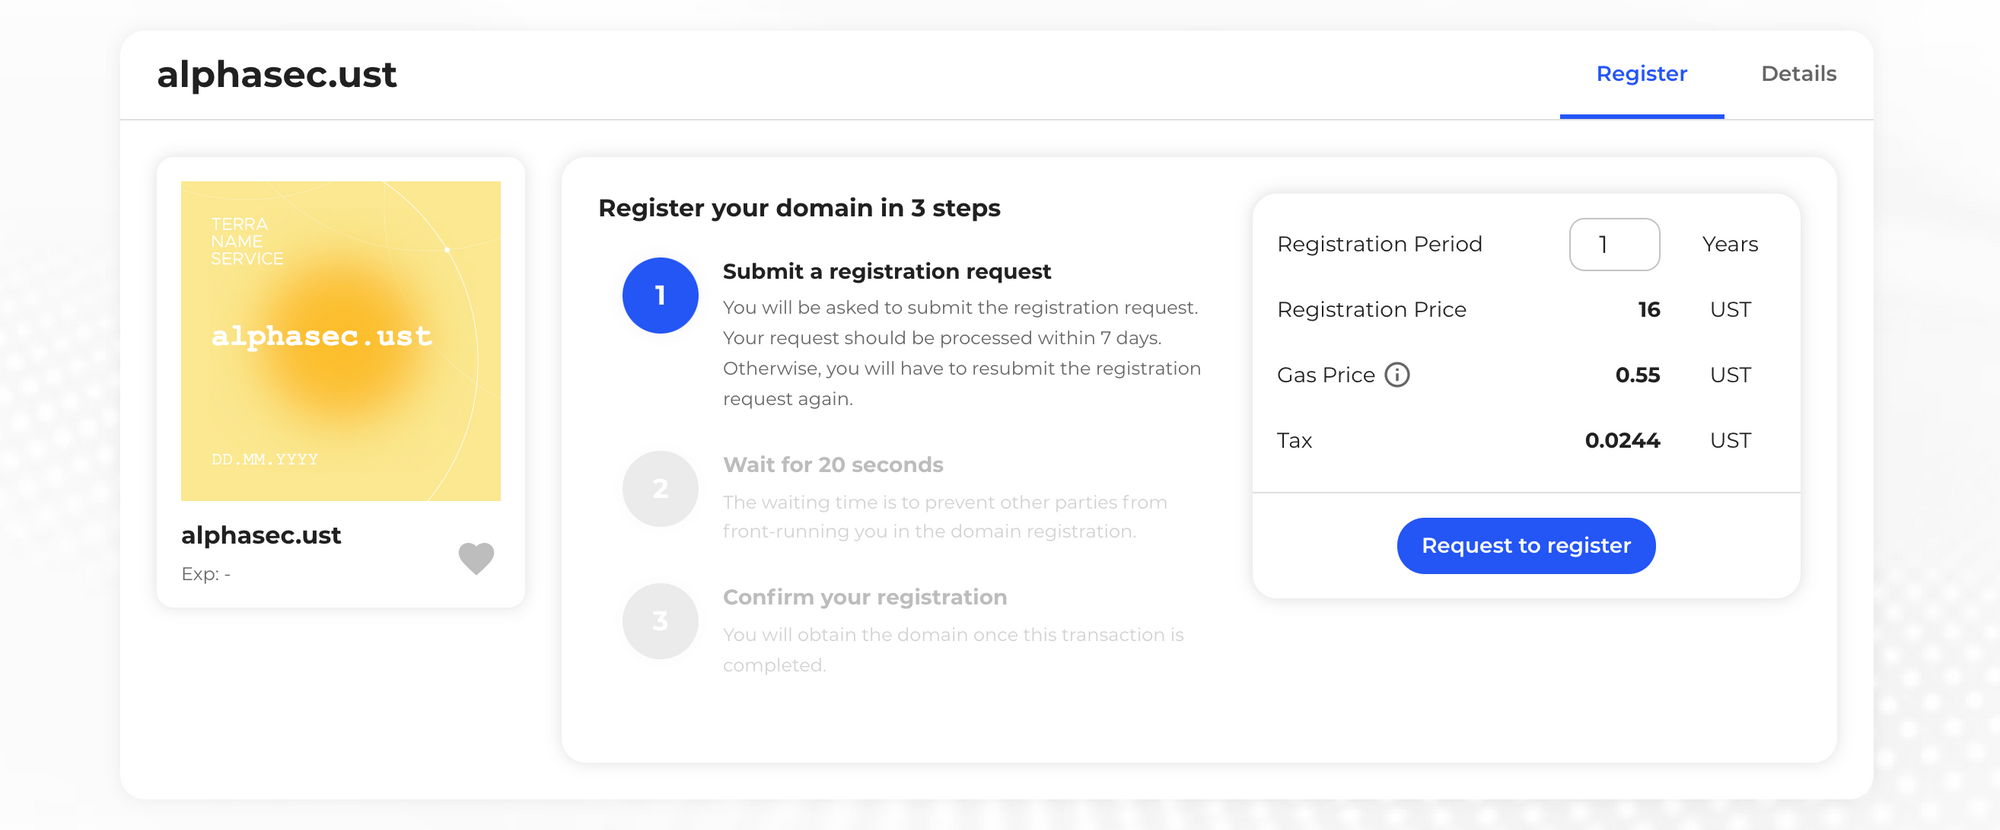This screenshot has width=2000, height=830.
Task: Open the Gas Price info tooltip icon
Action: coord(1398,375)
